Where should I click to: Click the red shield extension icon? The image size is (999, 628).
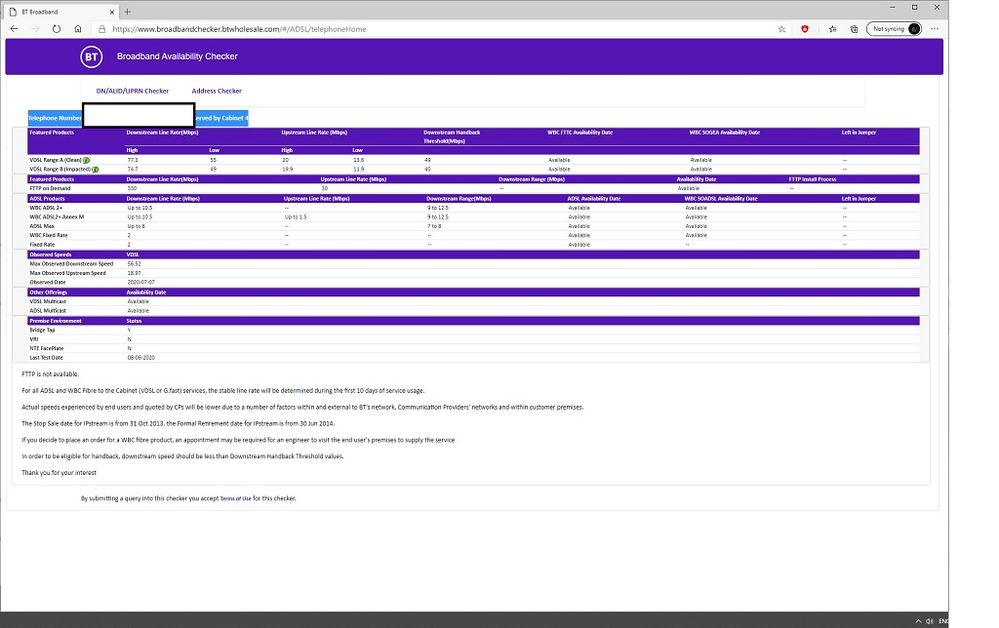[x=806, y=29]
